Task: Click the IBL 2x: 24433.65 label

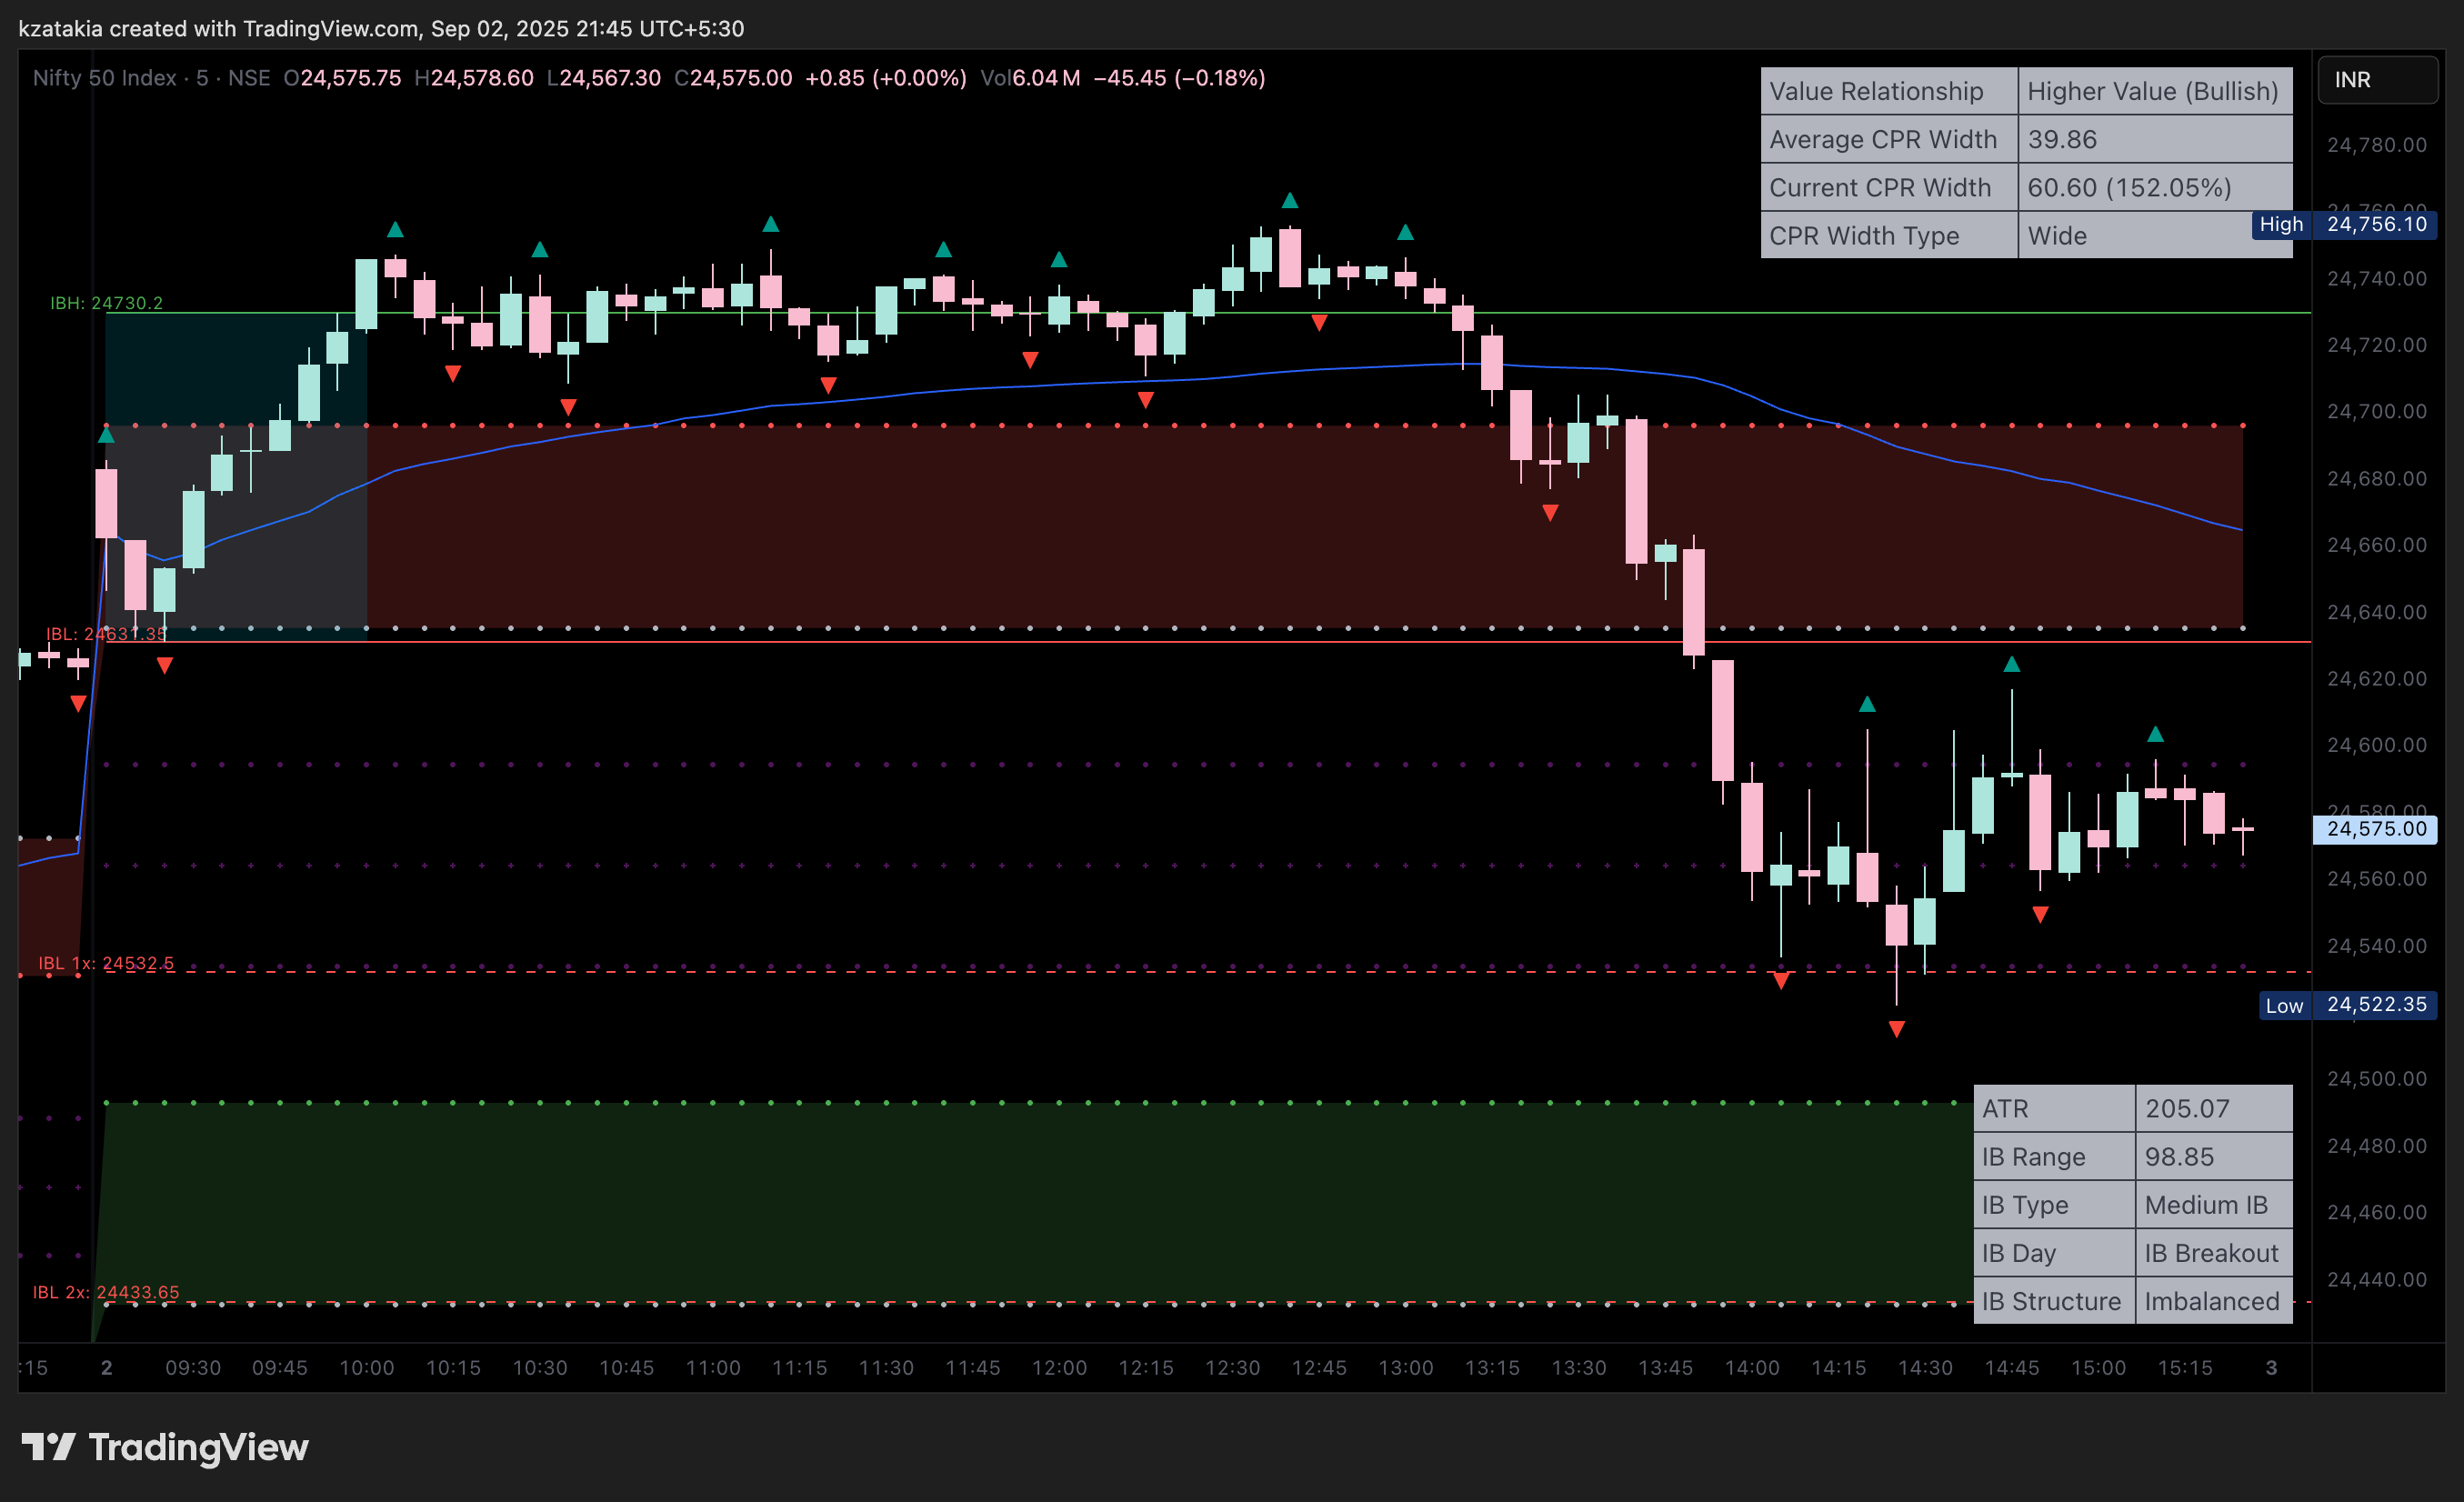Action: 106,1292
